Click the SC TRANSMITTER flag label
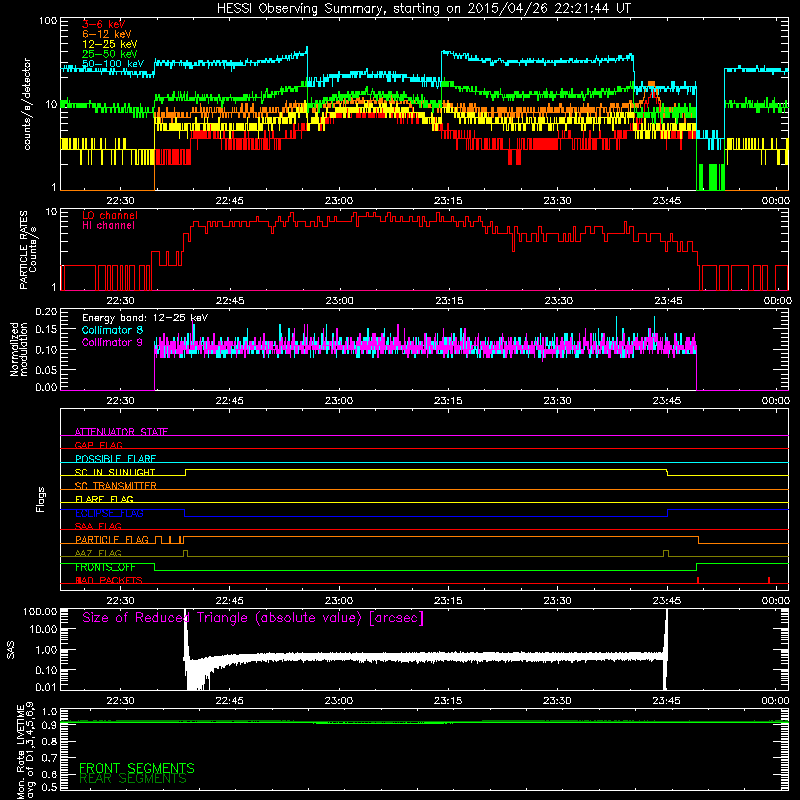 coord(116,486)
